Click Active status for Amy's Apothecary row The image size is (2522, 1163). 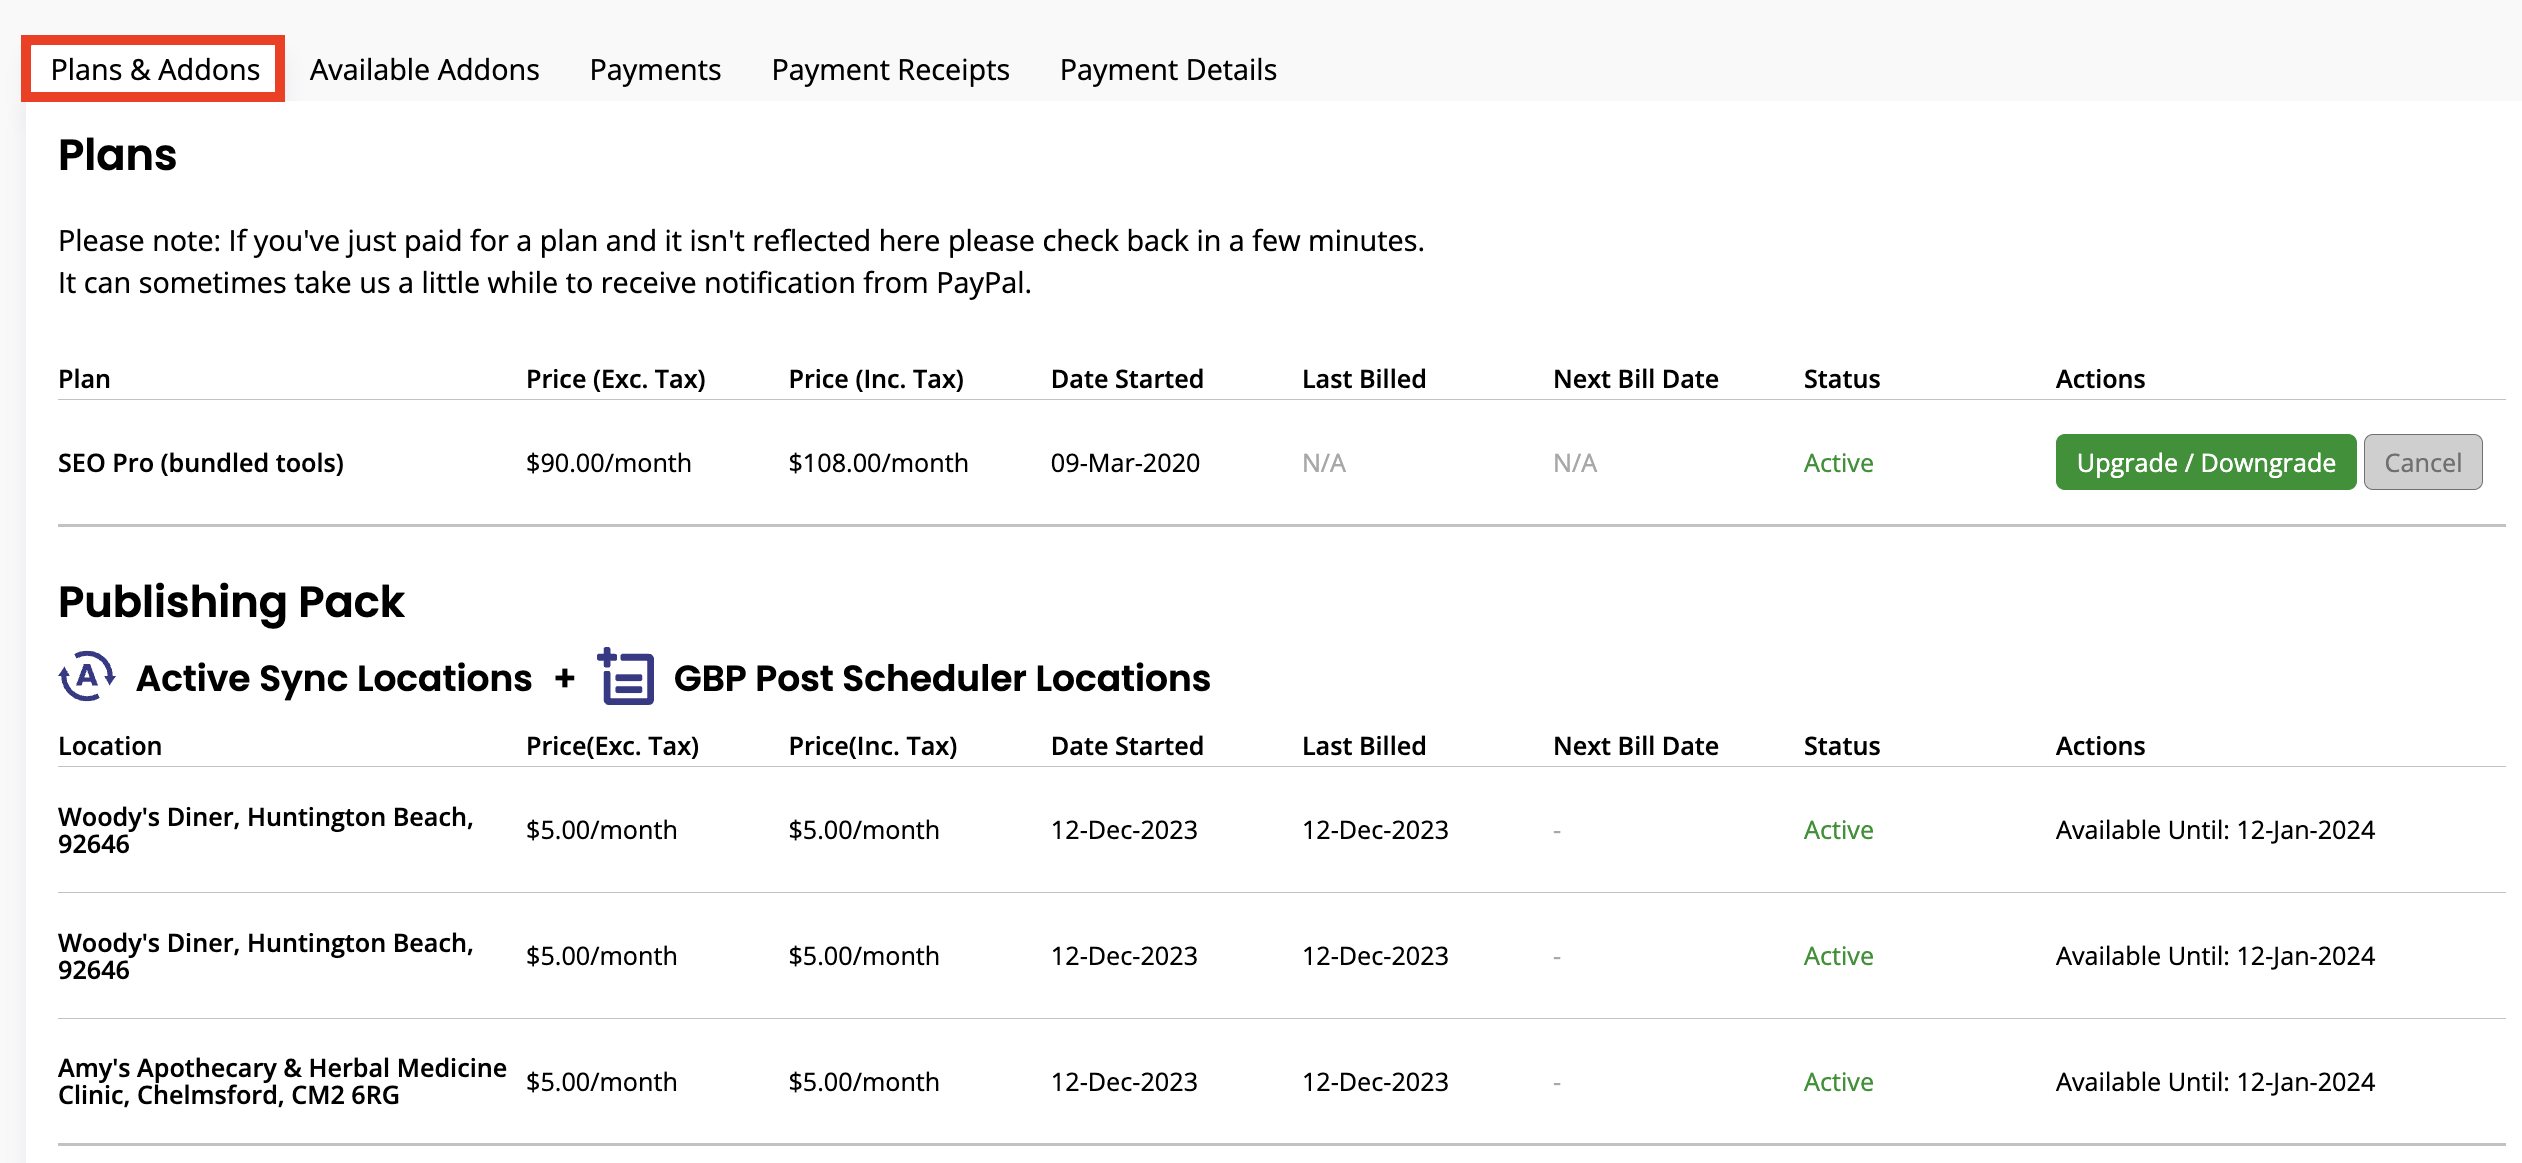(x=1837, y=1082)
